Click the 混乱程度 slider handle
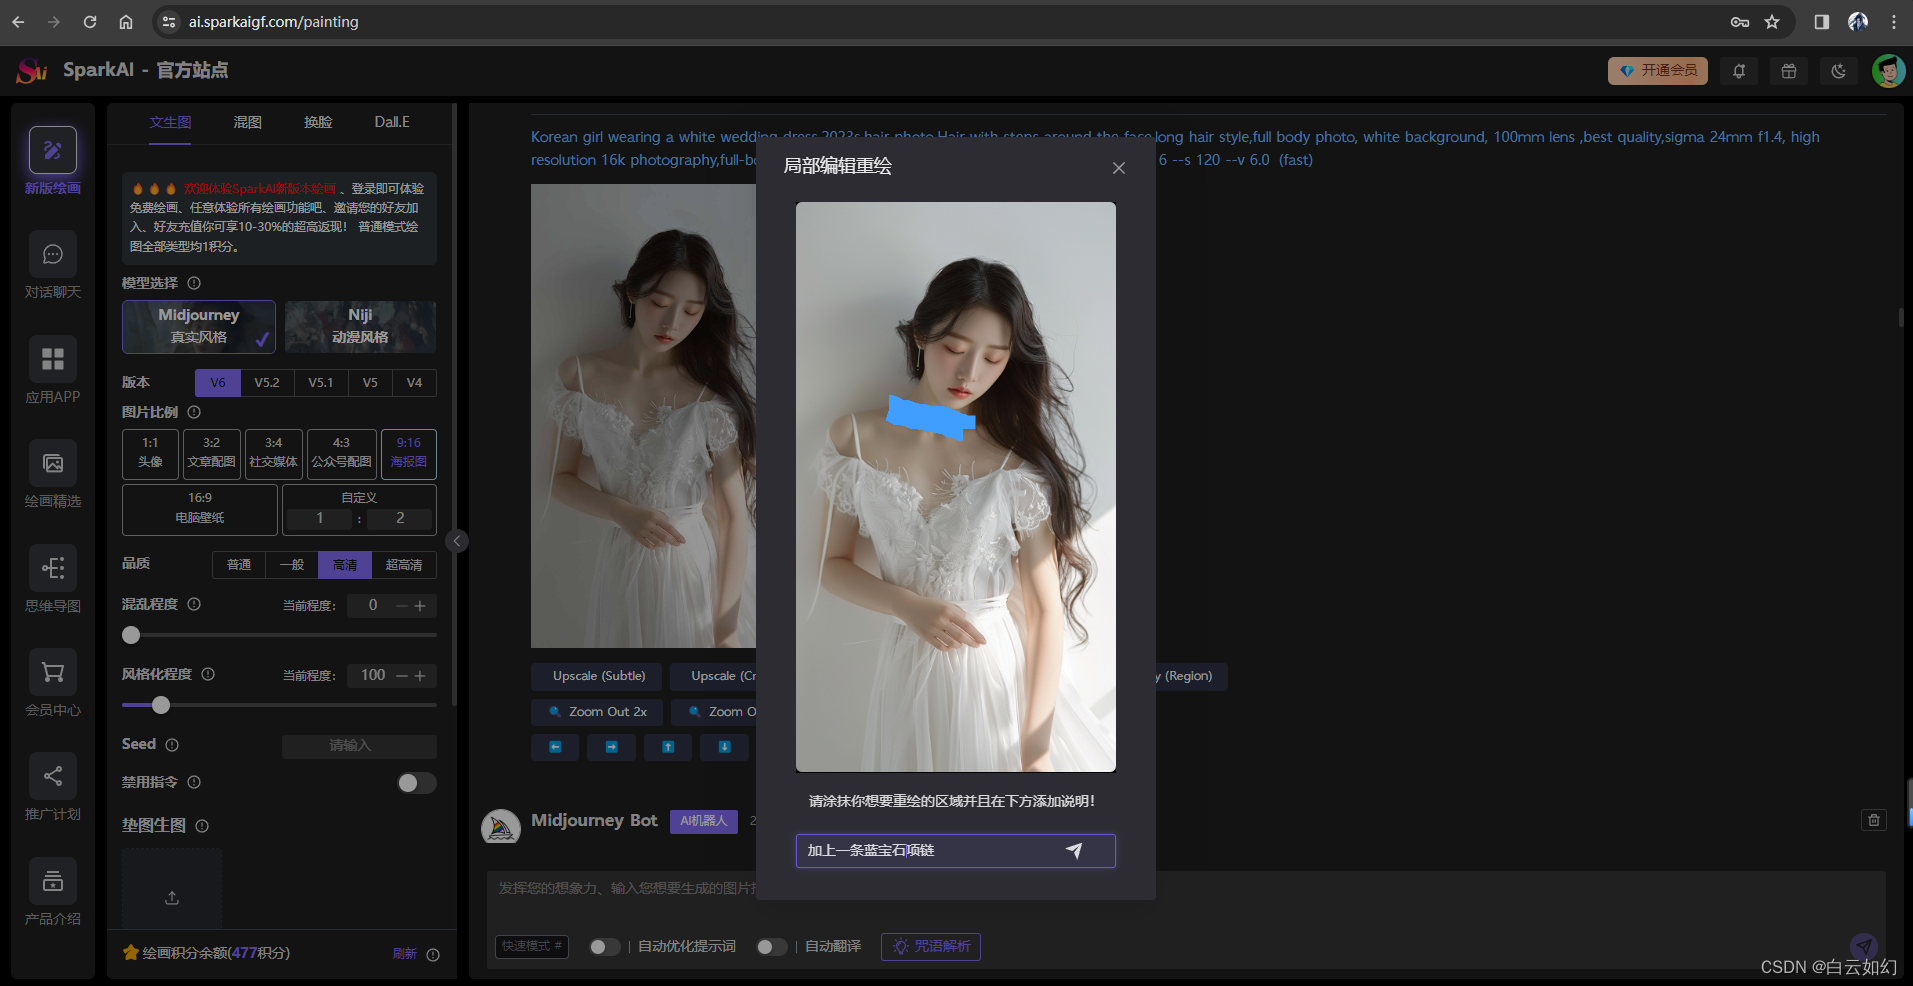Viewport: 1913px width, 986px height. pyautogui.click(x=131, y=635)
